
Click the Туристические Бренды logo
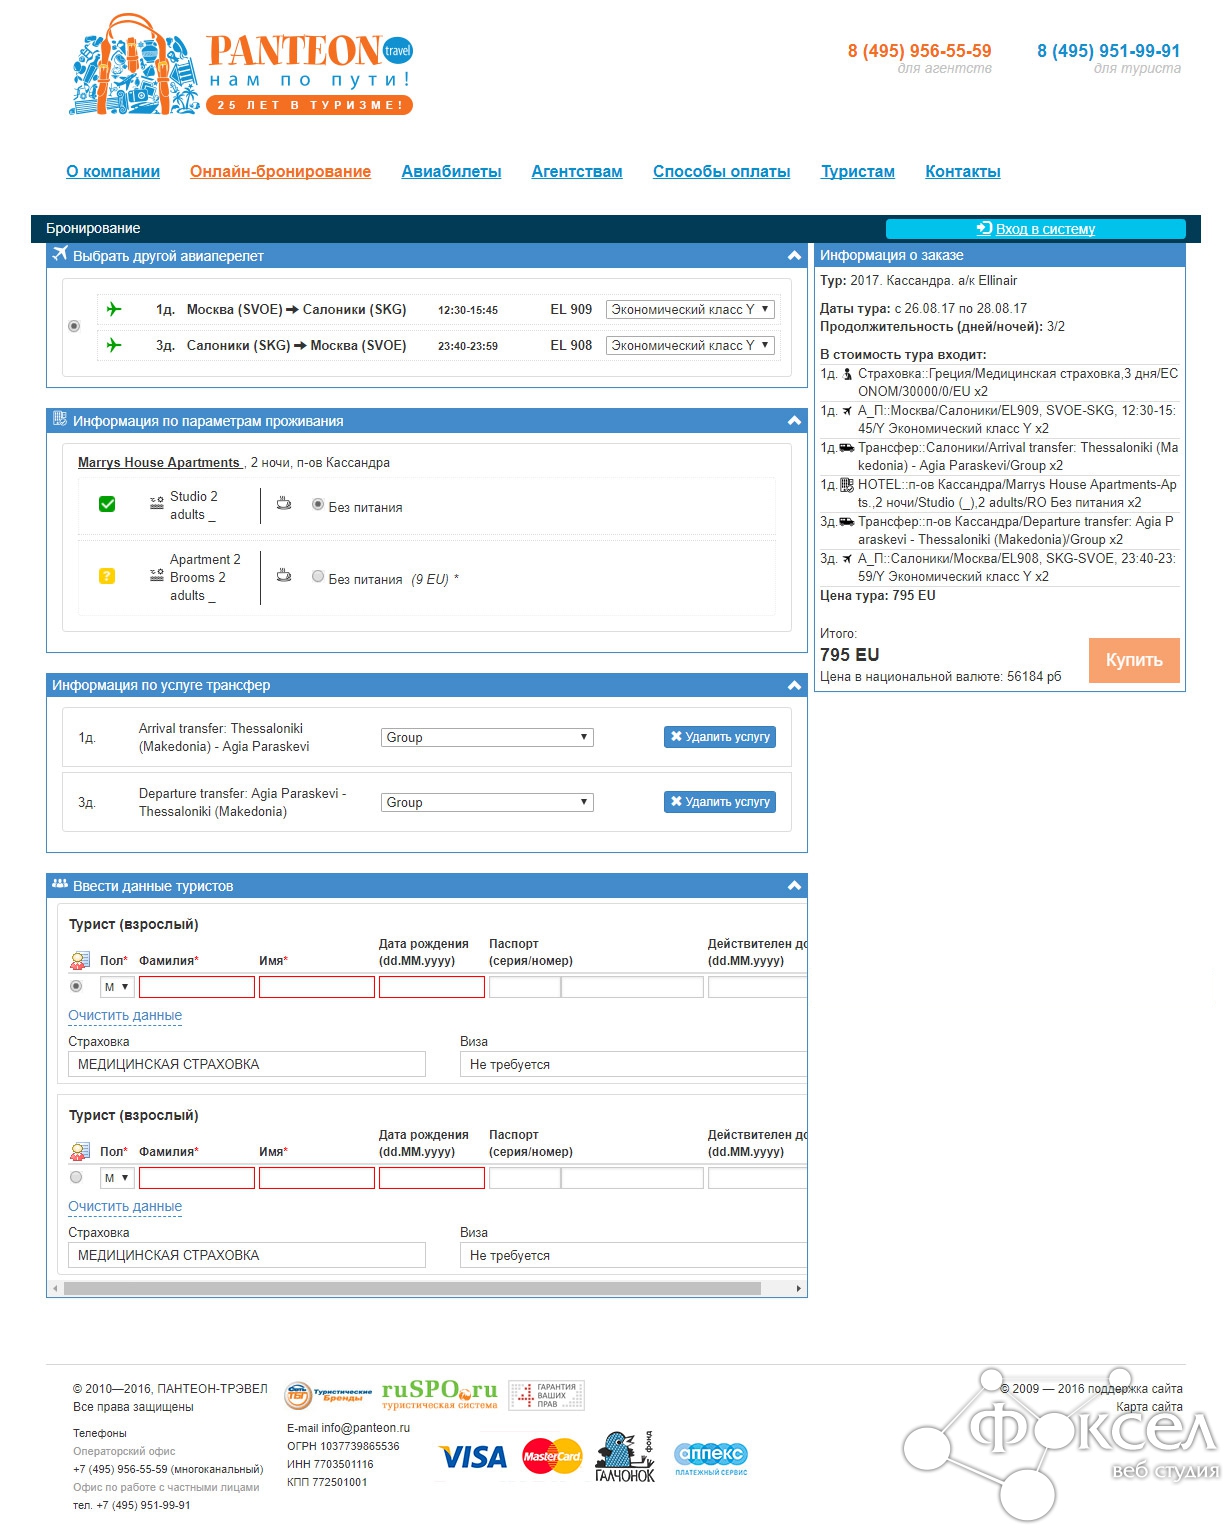[x=329, y=1395]
